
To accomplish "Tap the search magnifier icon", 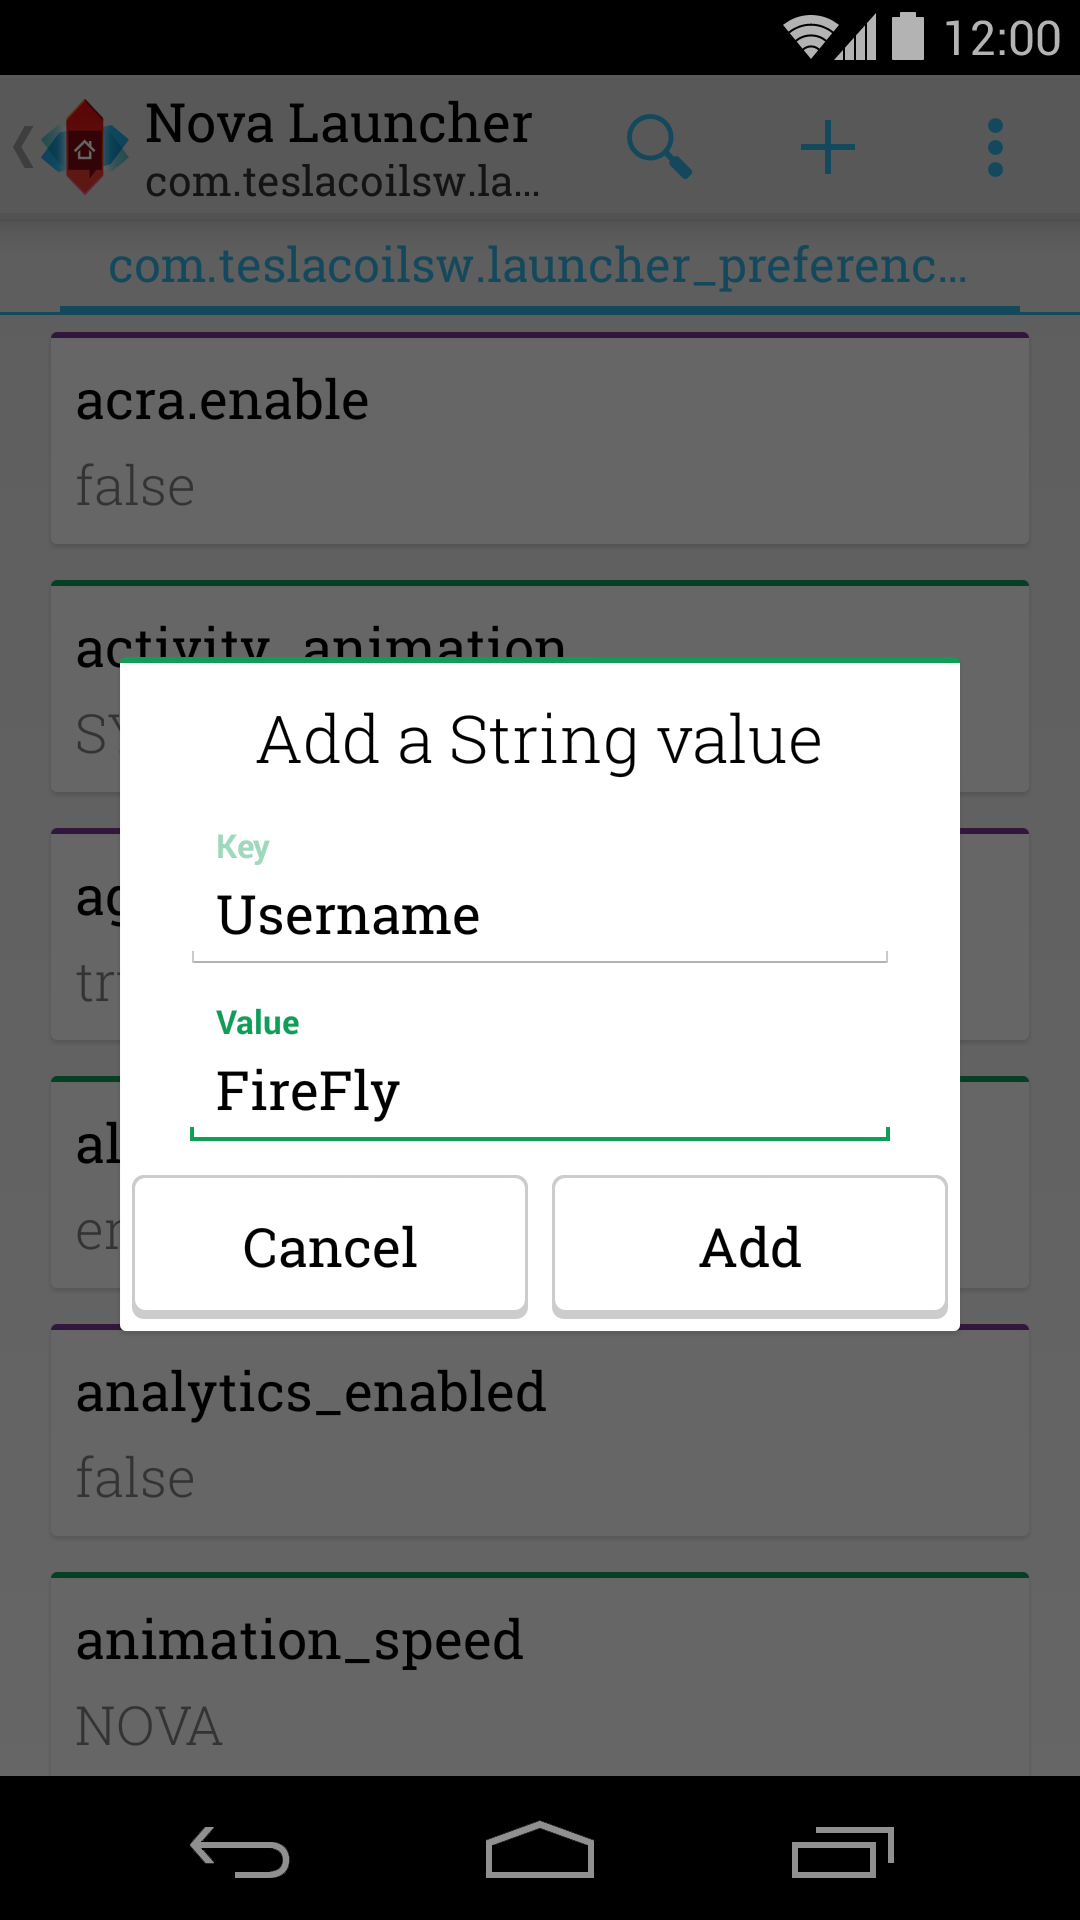I will (x=659, y=147).
